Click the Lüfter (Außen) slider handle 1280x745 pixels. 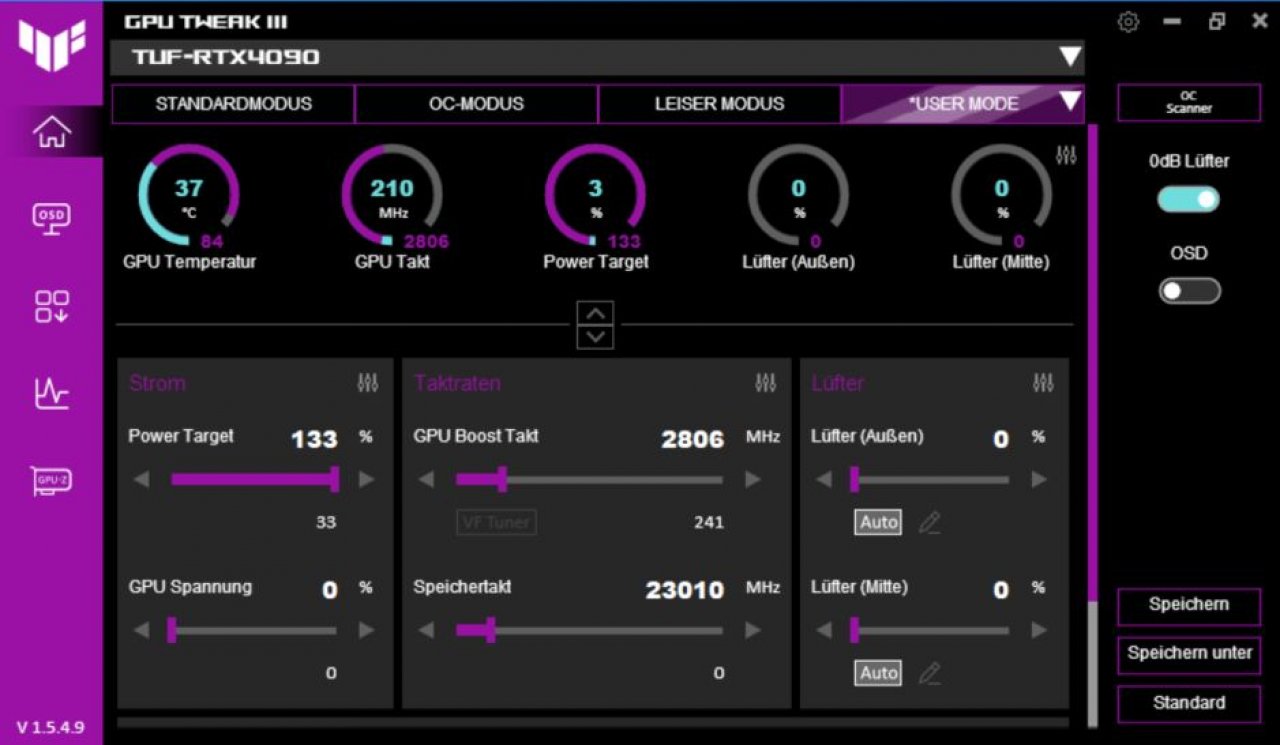tap(854, 480)
